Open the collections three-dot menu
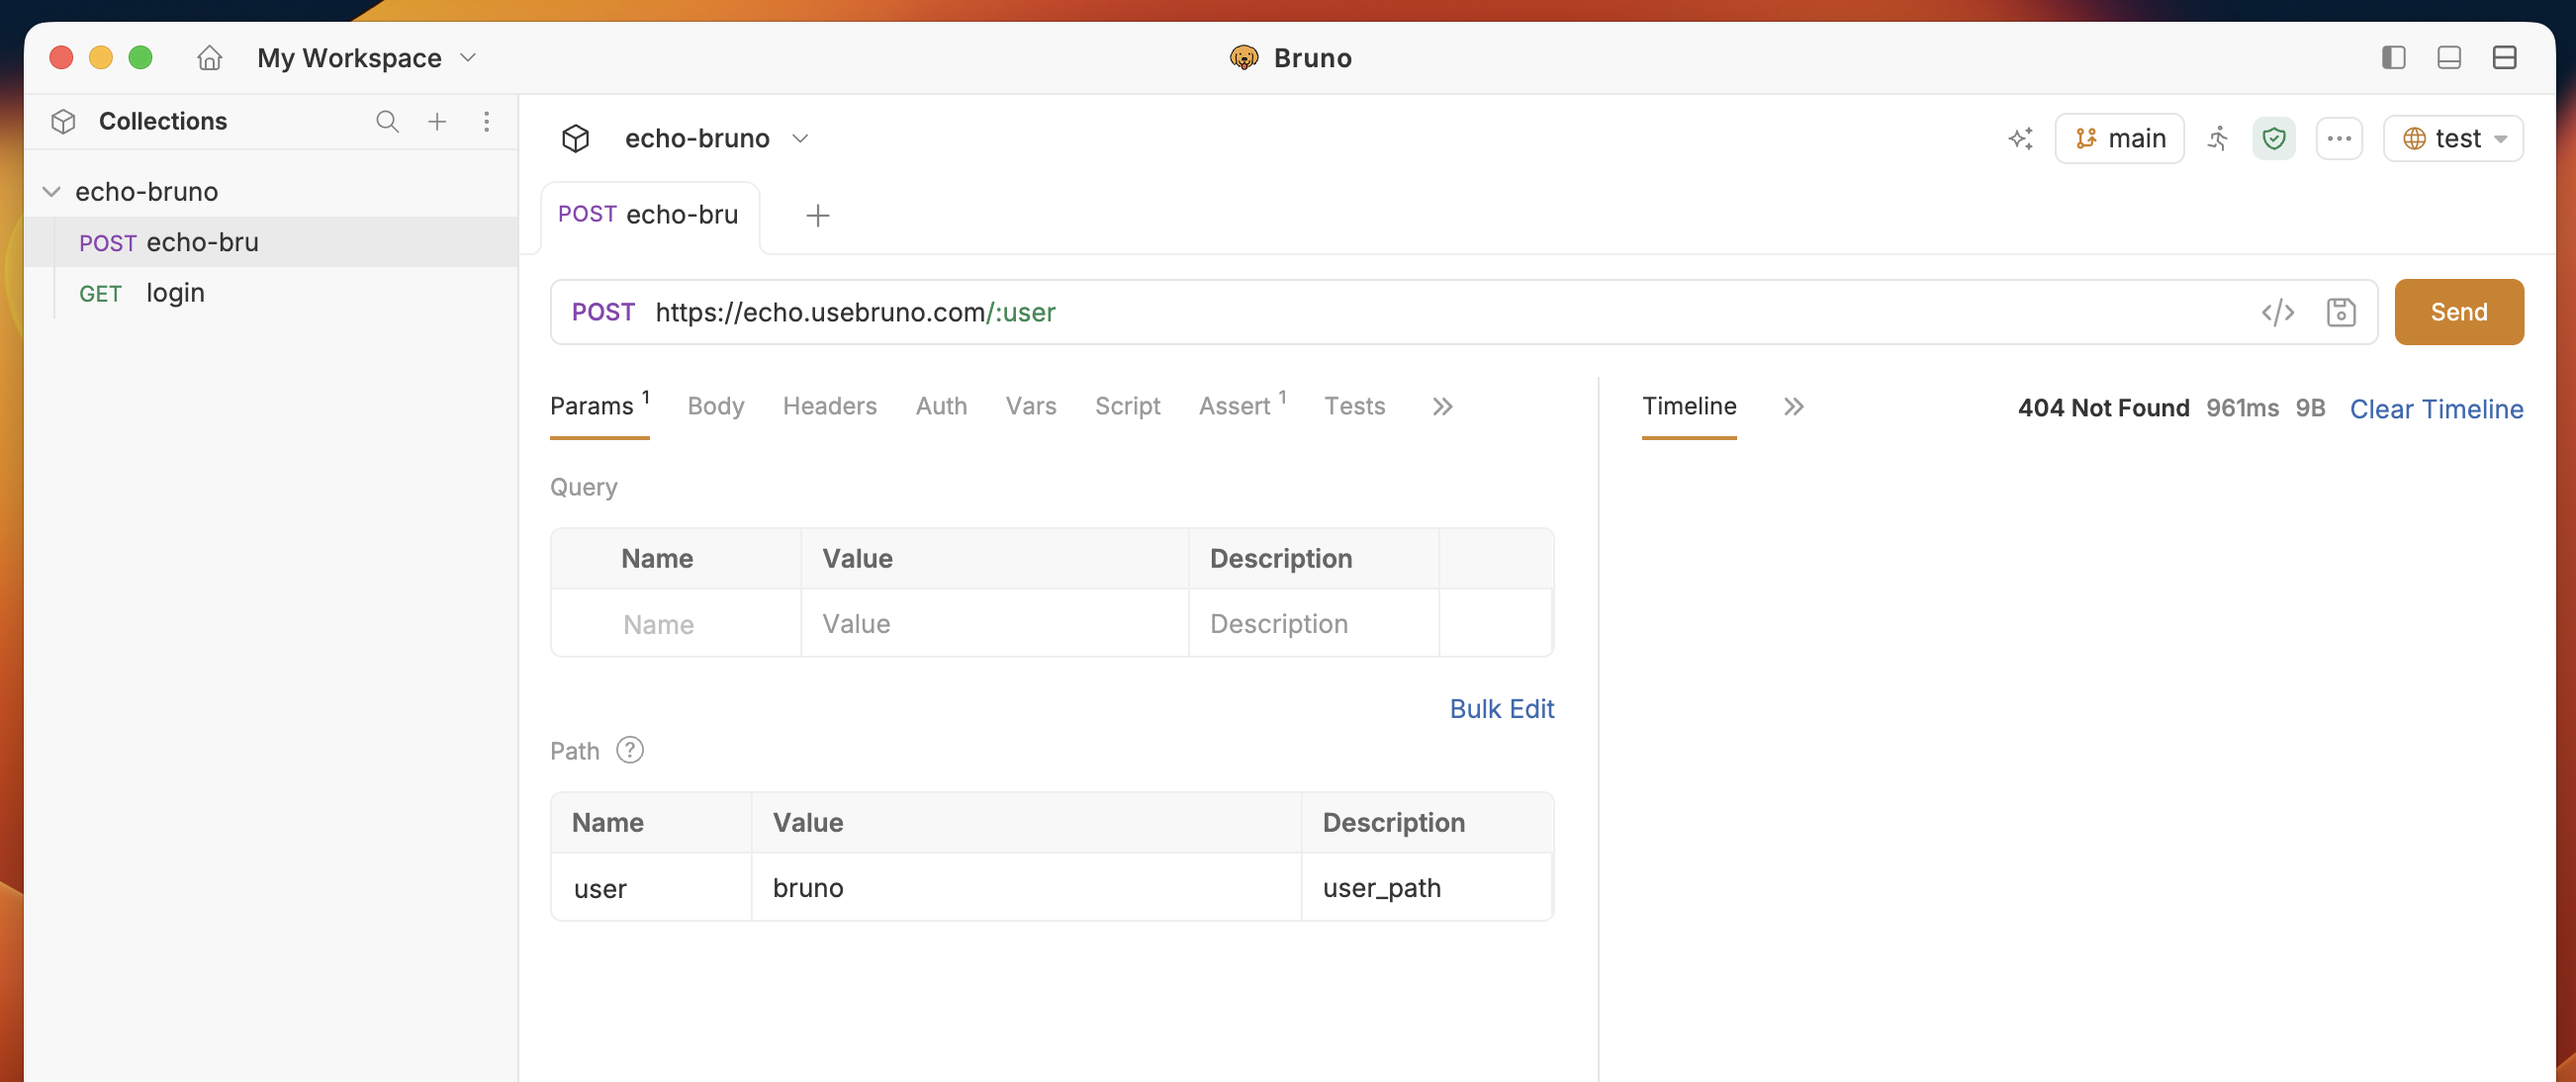 point(487,121)
